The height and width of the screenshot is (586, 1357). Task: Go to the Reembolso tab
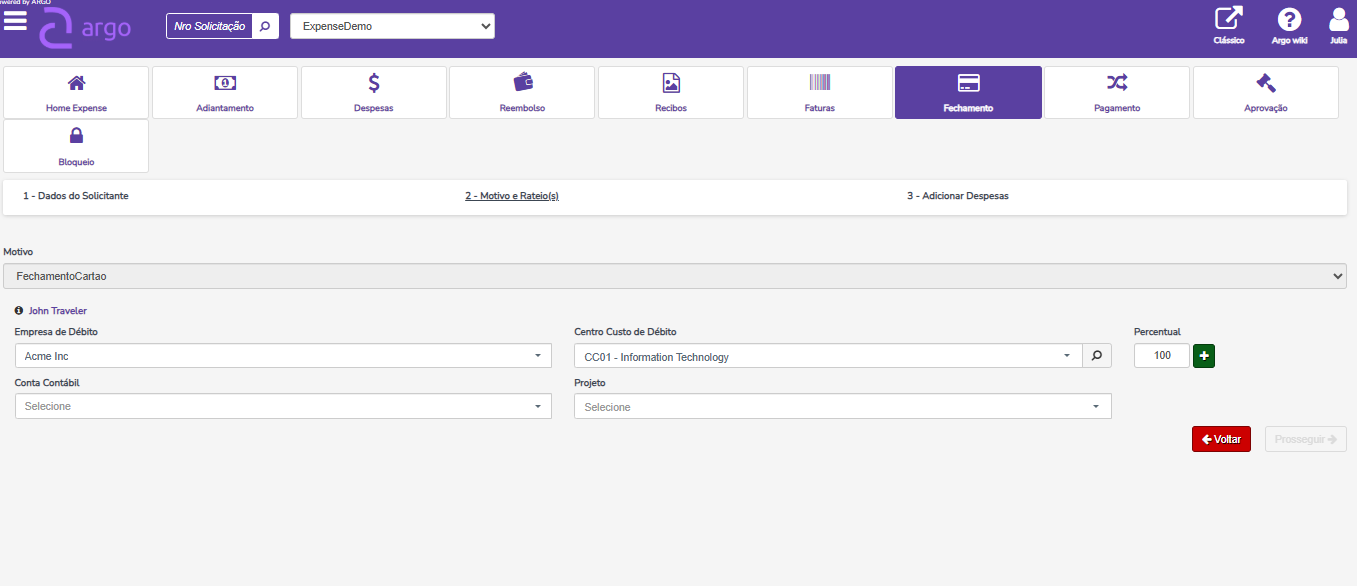(522, 92)
